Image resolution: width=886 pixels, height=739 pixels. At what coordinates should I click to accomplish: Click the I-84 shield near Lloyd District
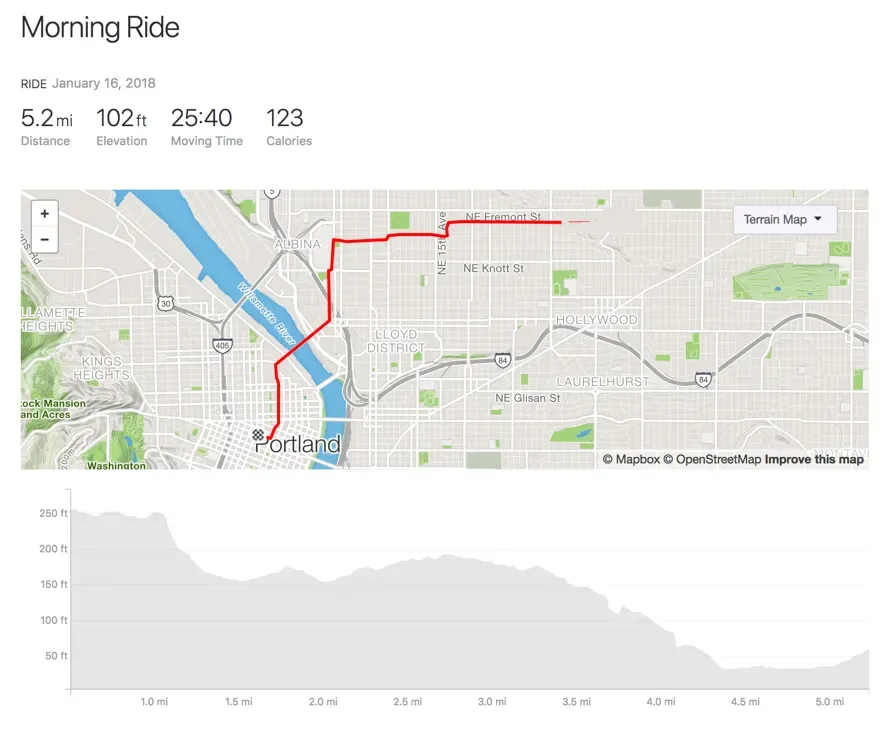pos(502,359)
